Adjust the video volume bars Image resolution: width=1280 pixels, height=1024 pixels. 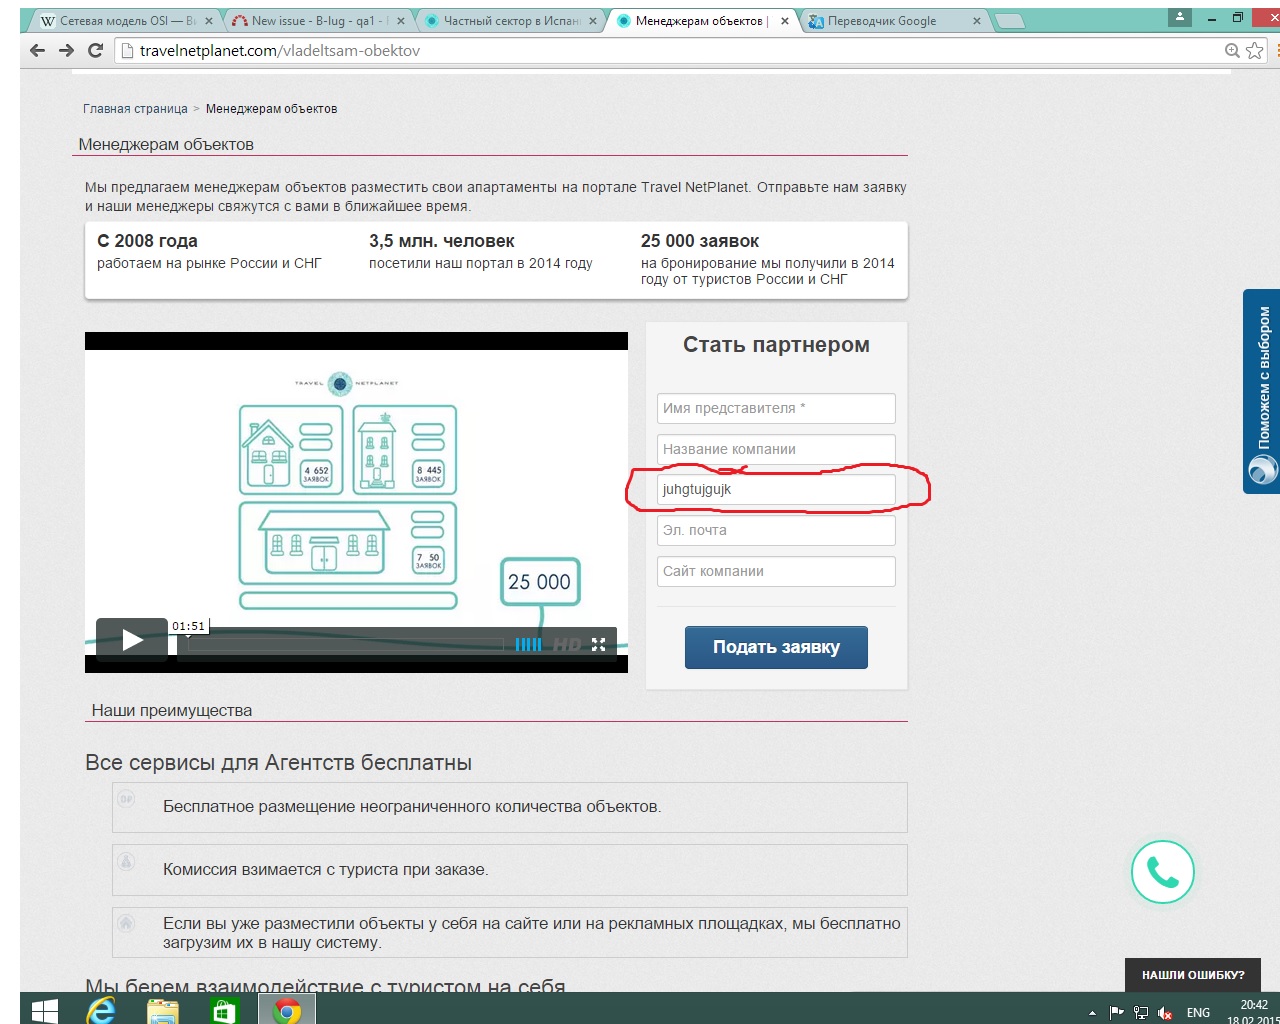[528, 645]
